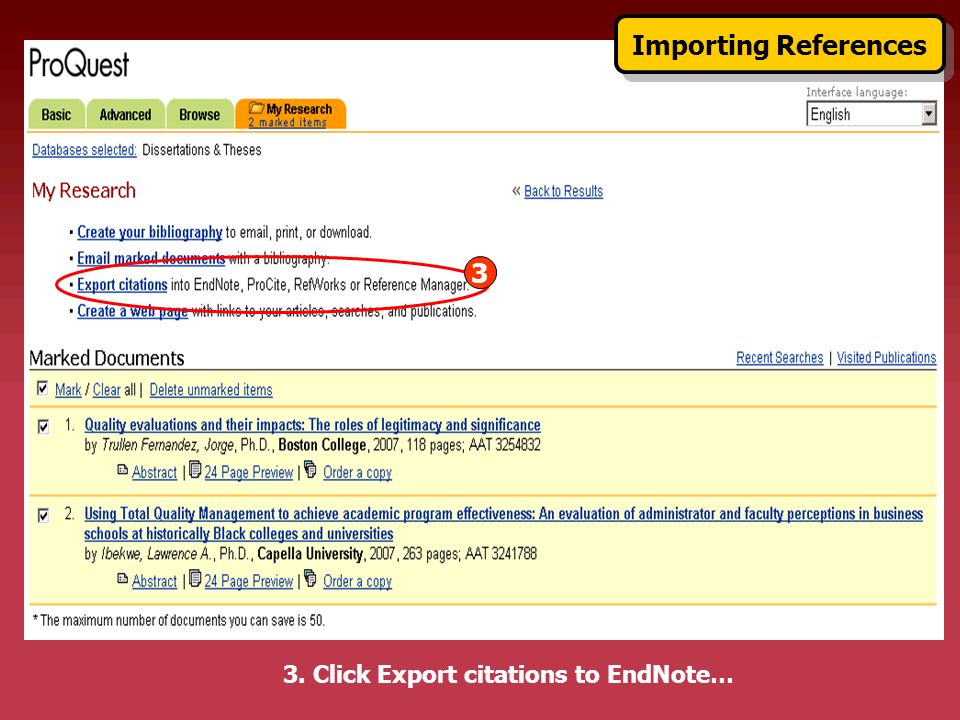
Task: Click Export citations link
Action: 122,285
